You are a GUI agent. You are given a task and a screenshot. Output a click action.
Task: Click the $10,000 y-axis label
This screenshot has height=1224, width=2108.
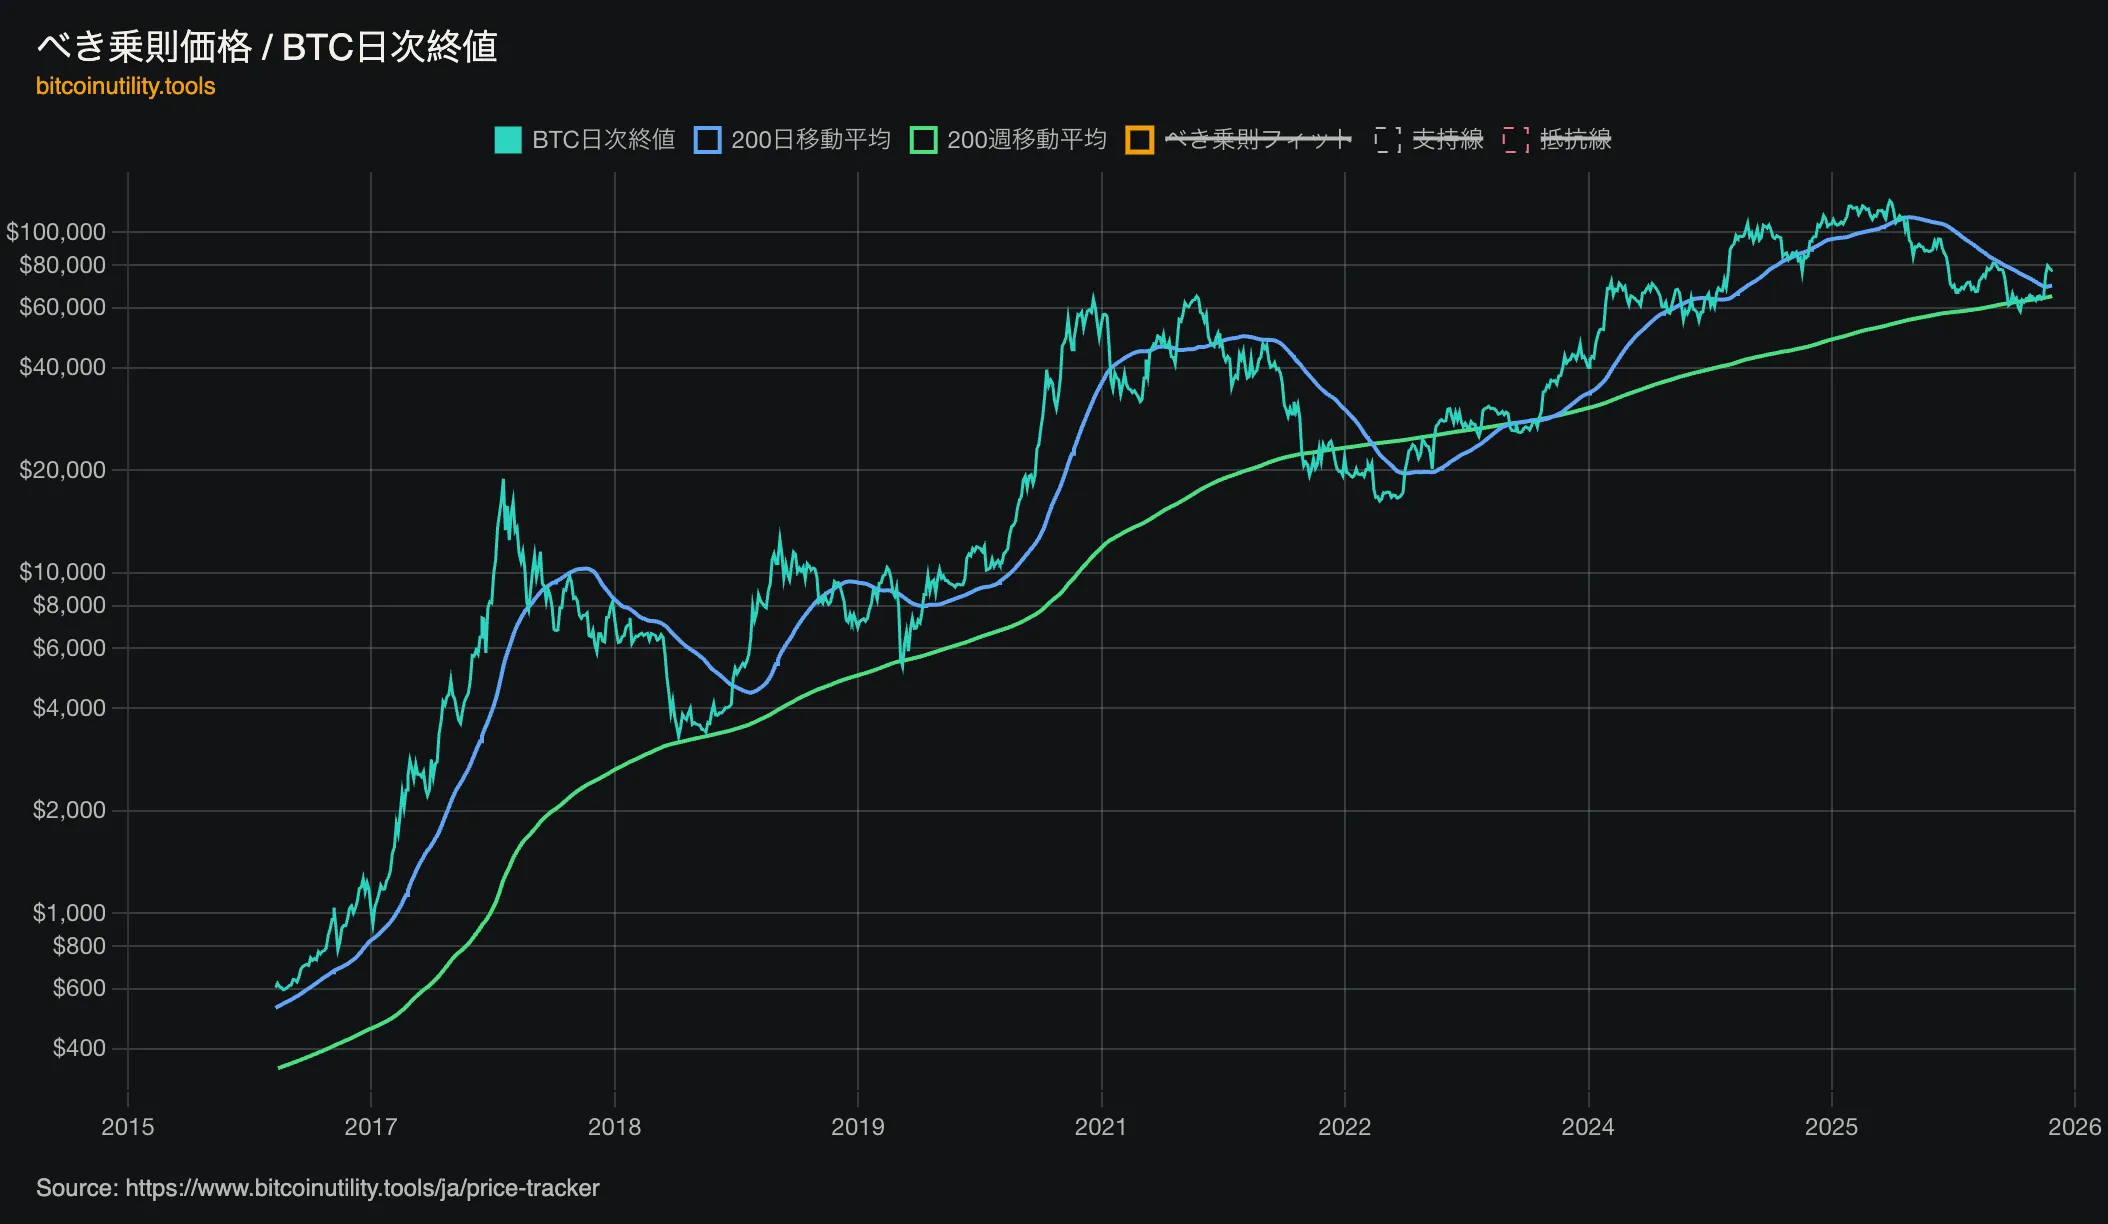pyautogui.click(x=62, y=572)
